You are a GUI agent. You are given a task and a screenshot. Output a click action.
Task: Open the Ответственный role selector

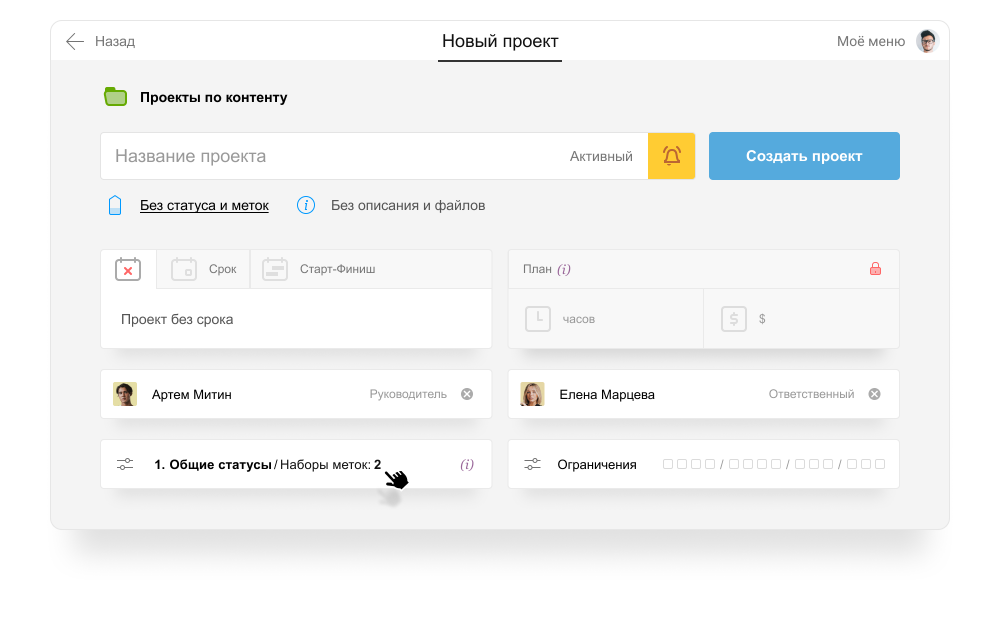811,394
